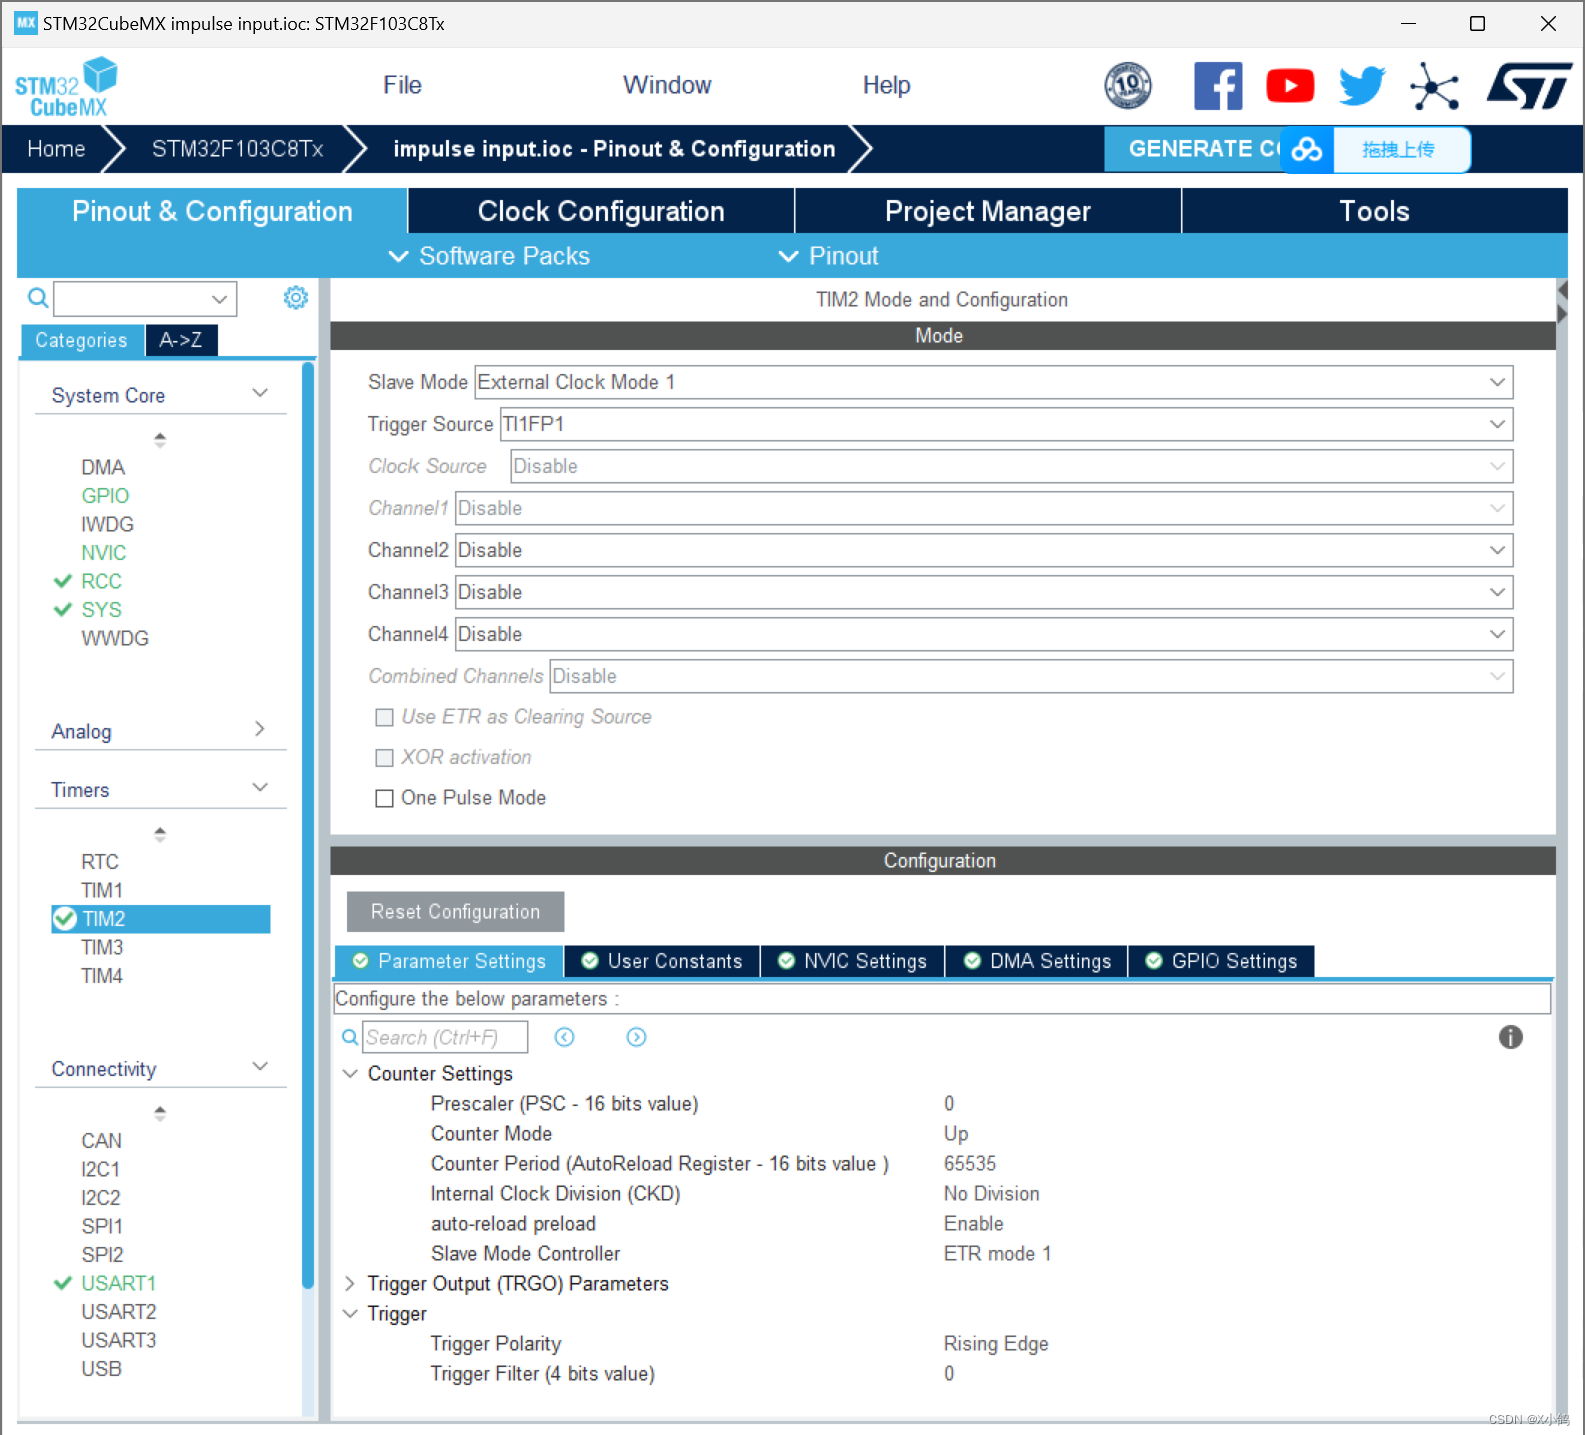The height and width of the screenshot is (1435, 1585).
Task: Expand Trigger Output (TRGO) Parameters group
Action: click(350, 1283)
